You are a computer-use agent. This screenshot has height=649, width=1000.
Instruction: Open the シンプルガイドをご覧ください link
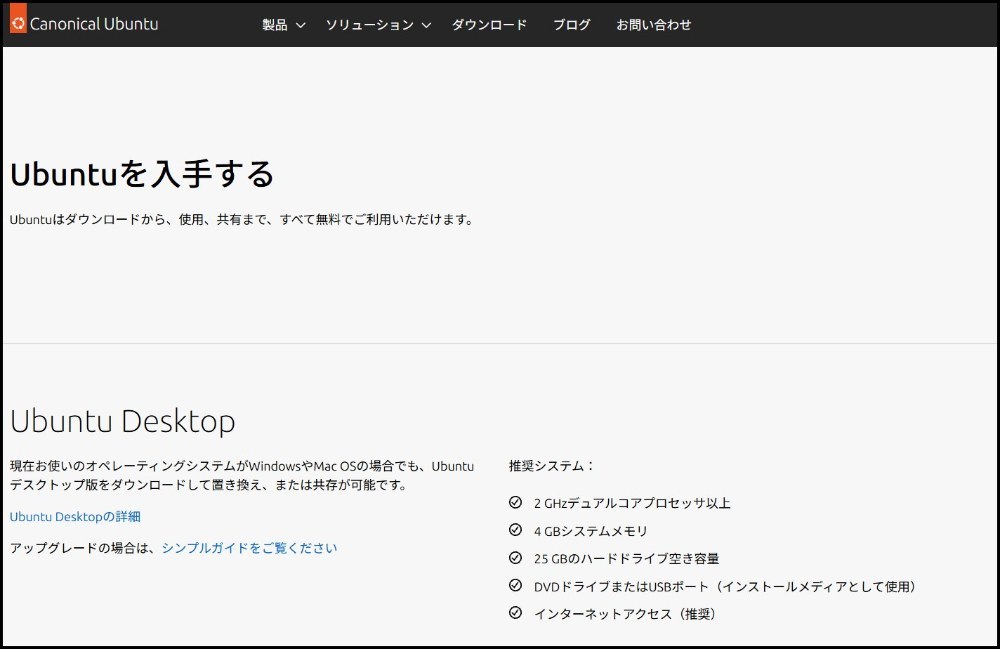click(249, 548)
